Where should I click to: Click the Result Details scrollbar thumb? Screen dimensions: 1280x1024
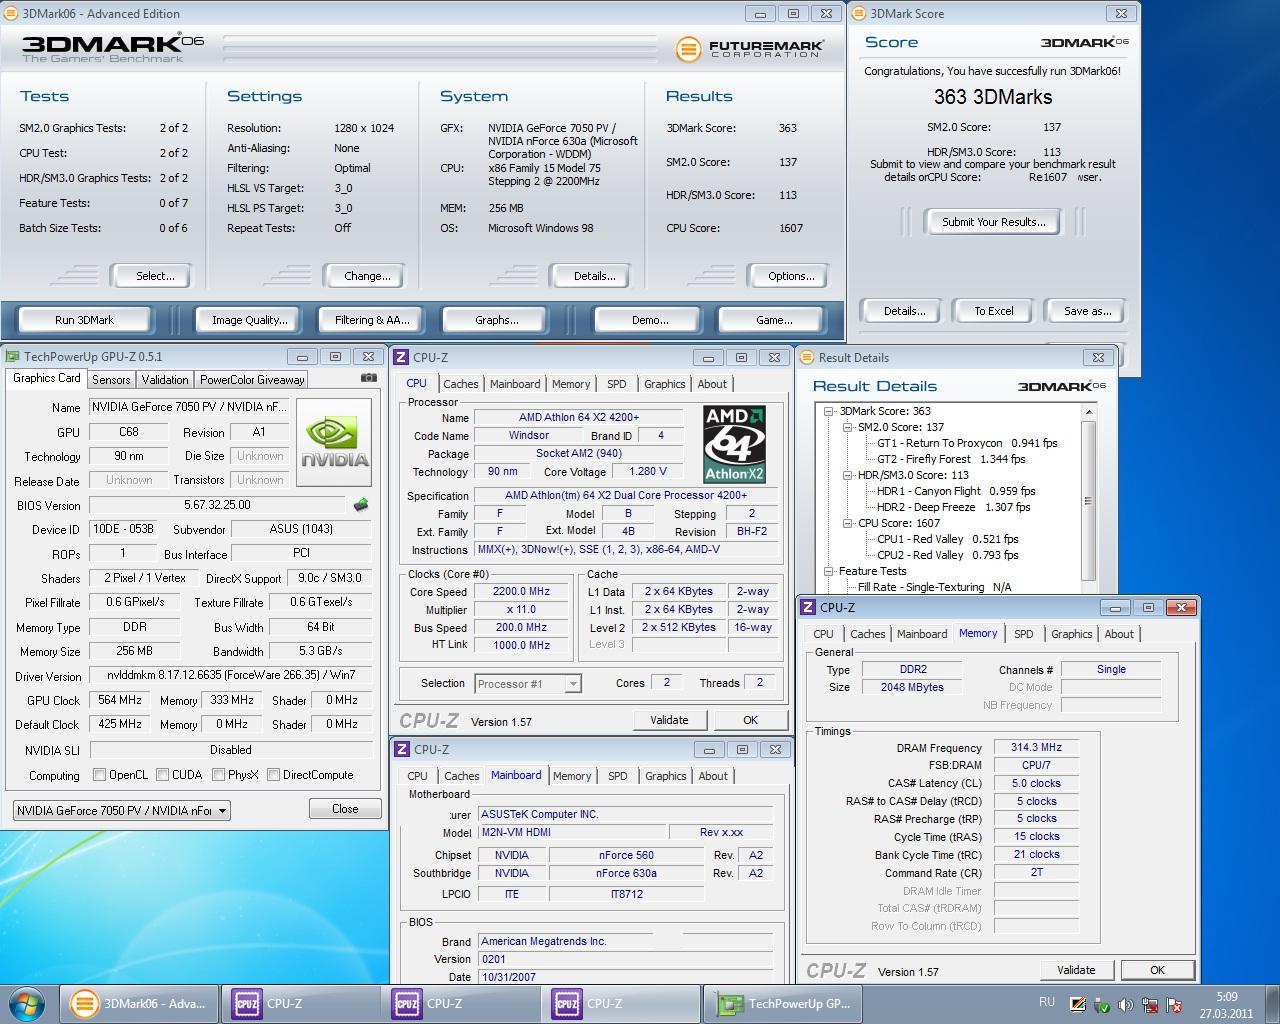coord(1088,500)
